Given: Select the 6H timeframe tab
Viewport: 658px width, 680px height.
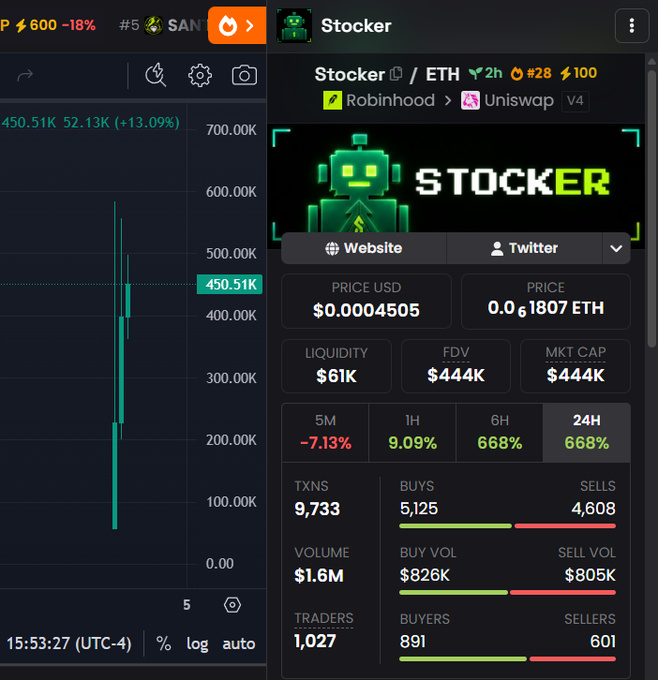Looking at the screenshot, I should coord(499,433).
